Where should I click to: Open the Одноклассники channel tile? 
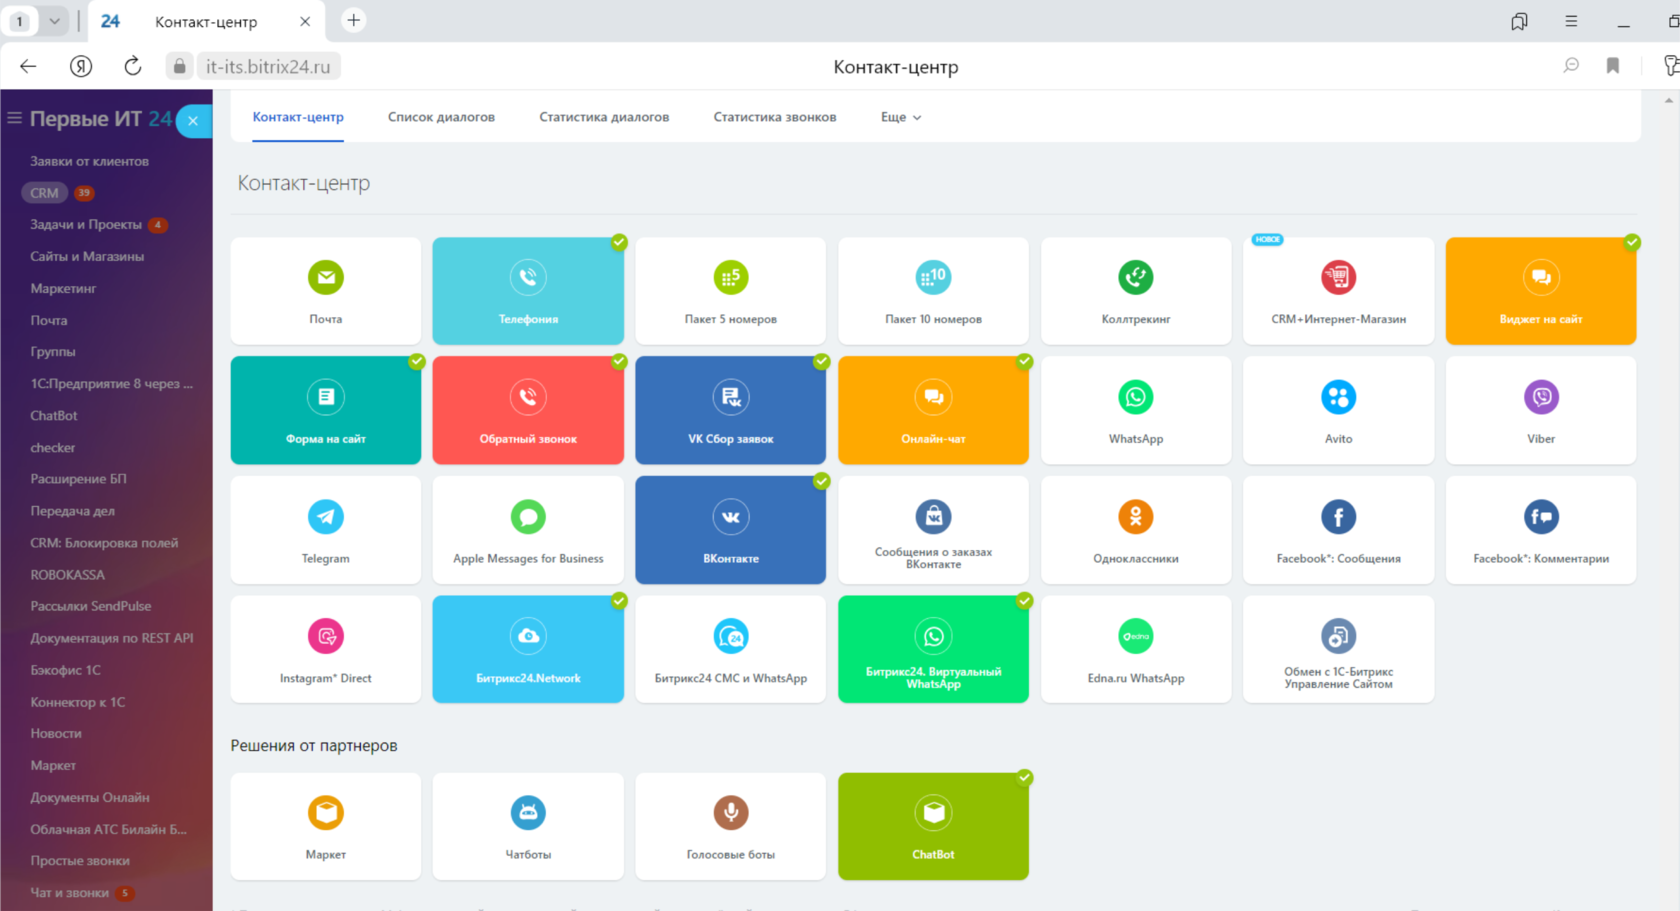pyautogui.click(x=1136, y=530)
